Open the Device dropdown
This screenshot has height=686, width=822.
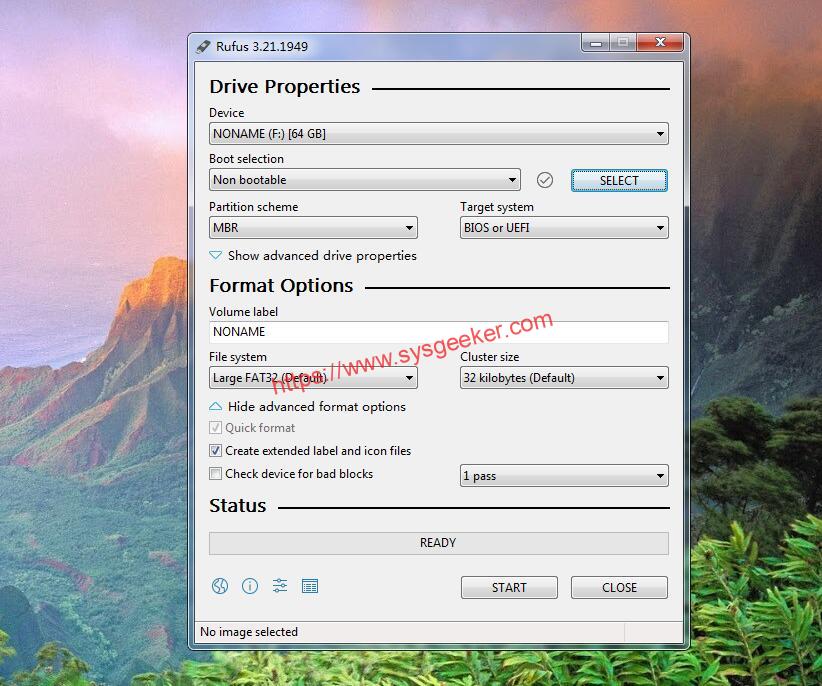point(438,134)
